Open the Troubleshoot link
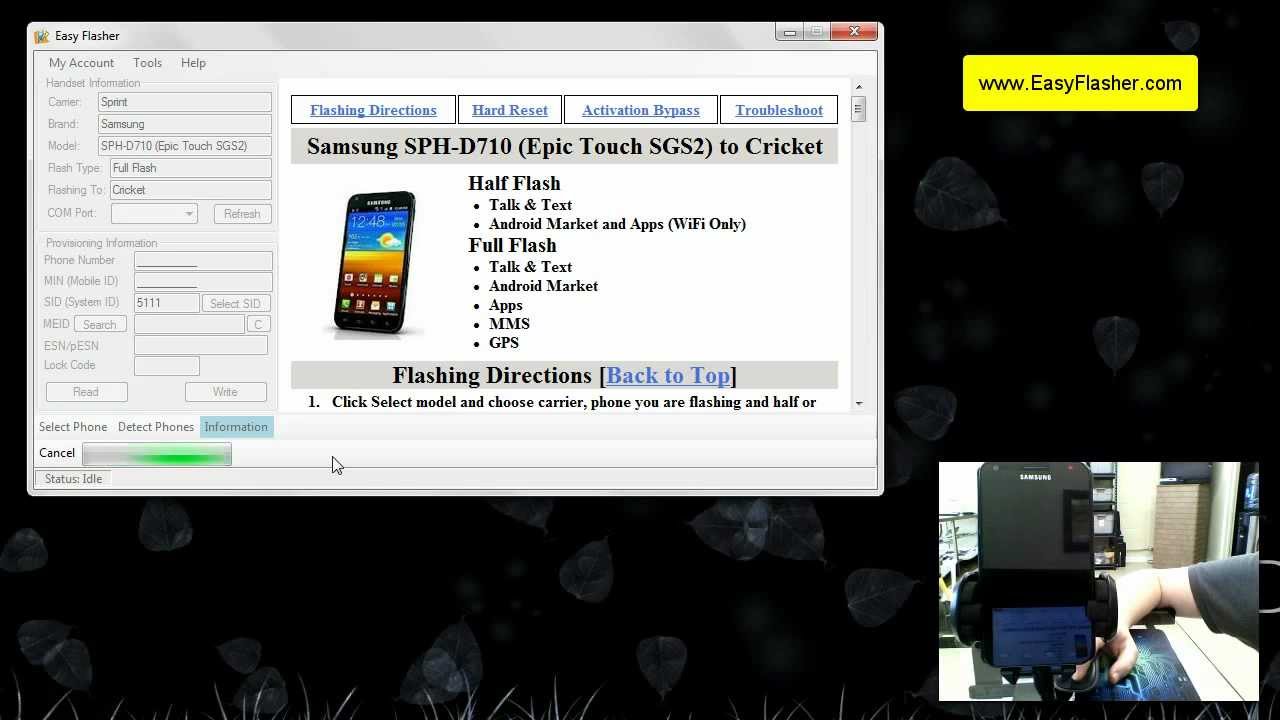Screen dimensions: 1280x720 (x=779, y=110)
